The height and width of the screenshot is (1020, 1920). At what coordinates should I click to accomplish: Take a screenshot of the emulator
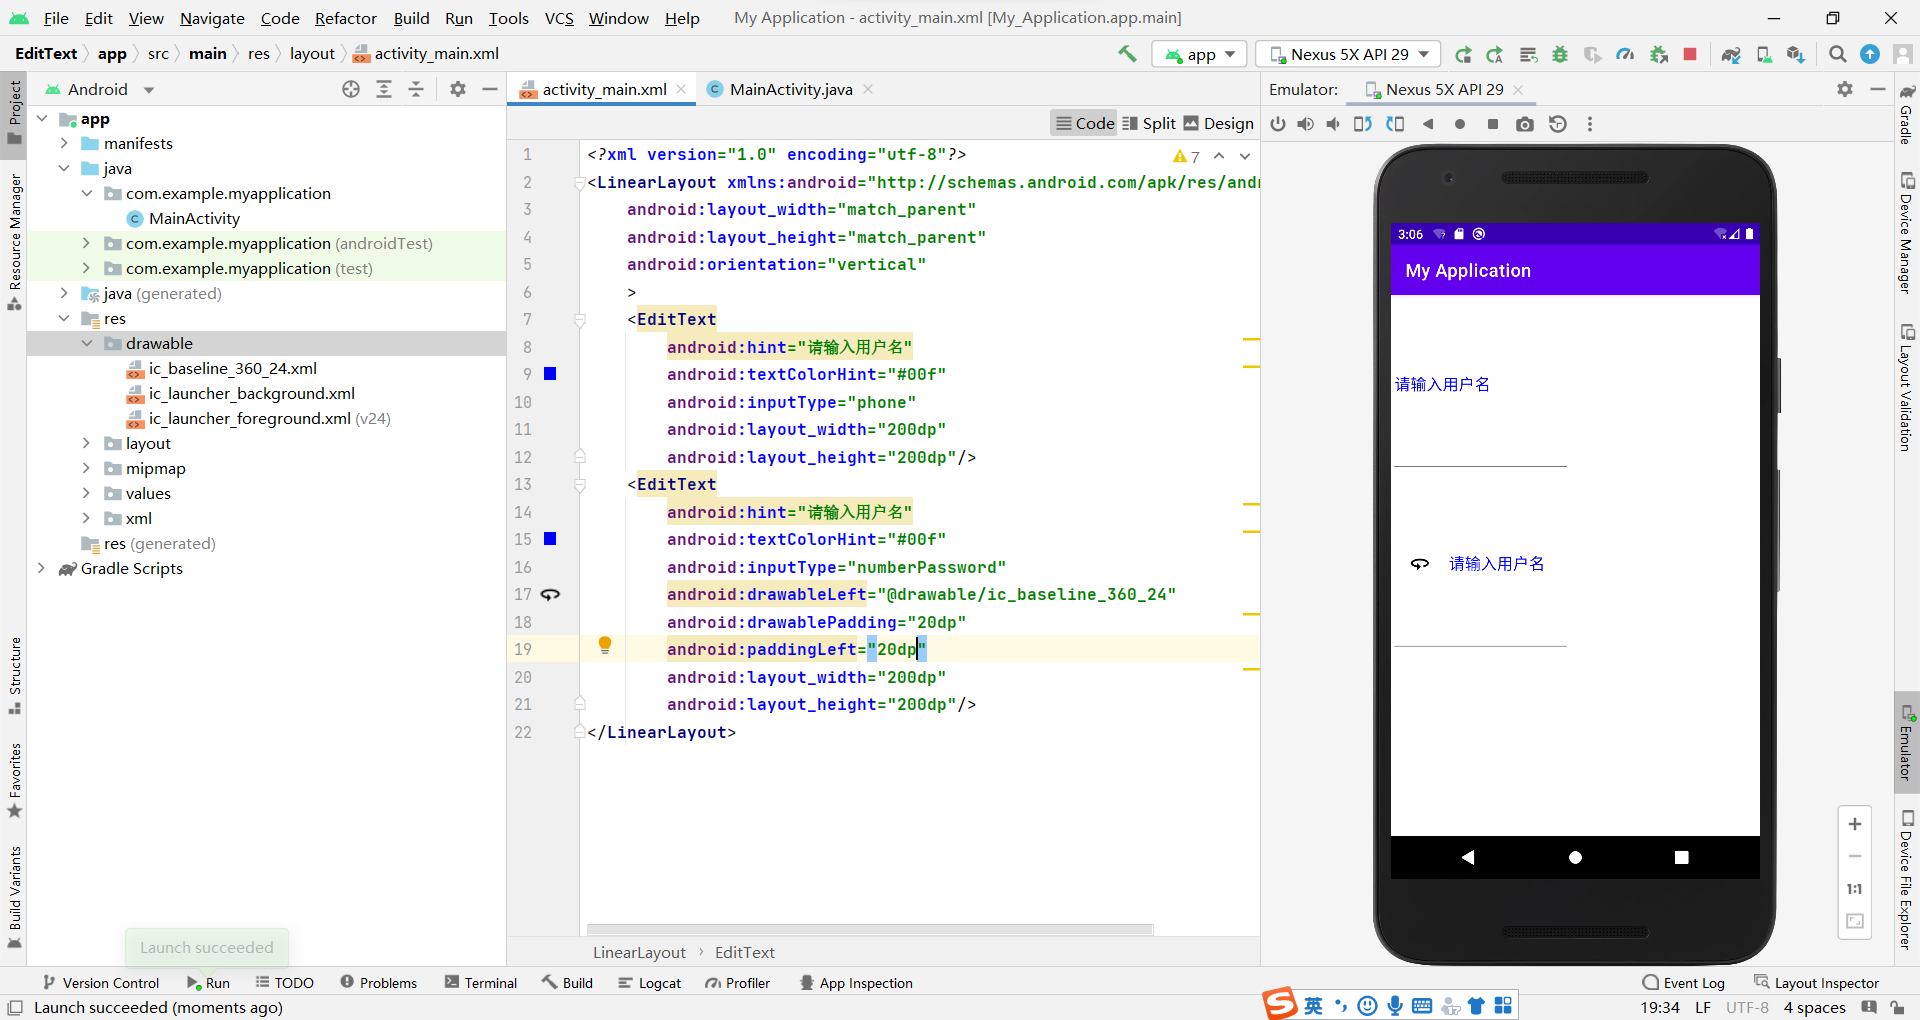click(x=1525, y=124)
